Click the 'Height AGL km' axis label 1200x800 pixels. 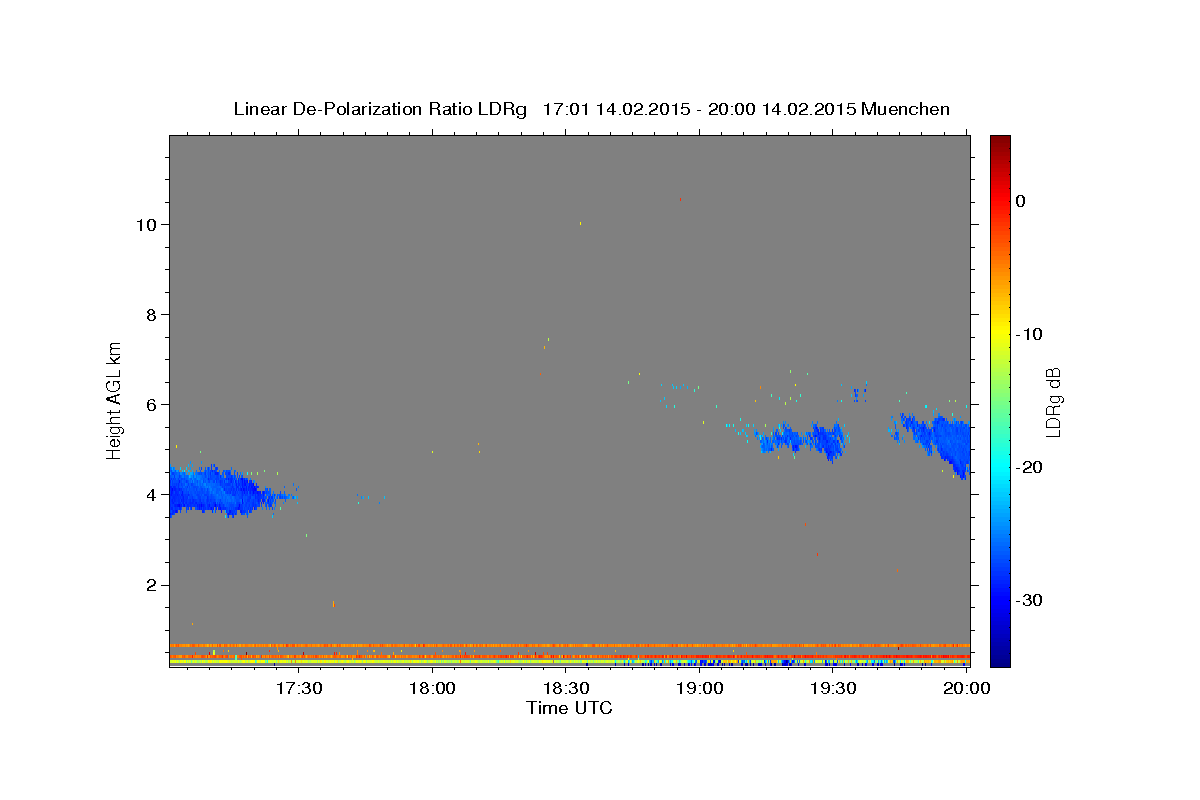click(115, 399)
